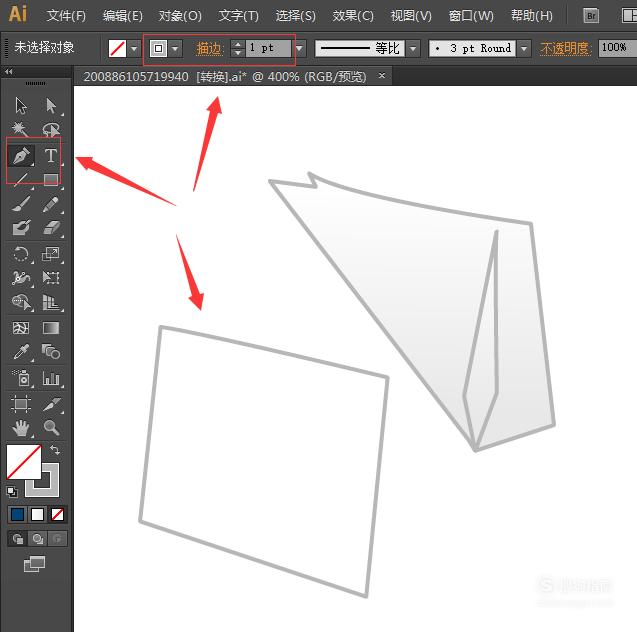Select the Gradient tool

[x=51, y=328]
